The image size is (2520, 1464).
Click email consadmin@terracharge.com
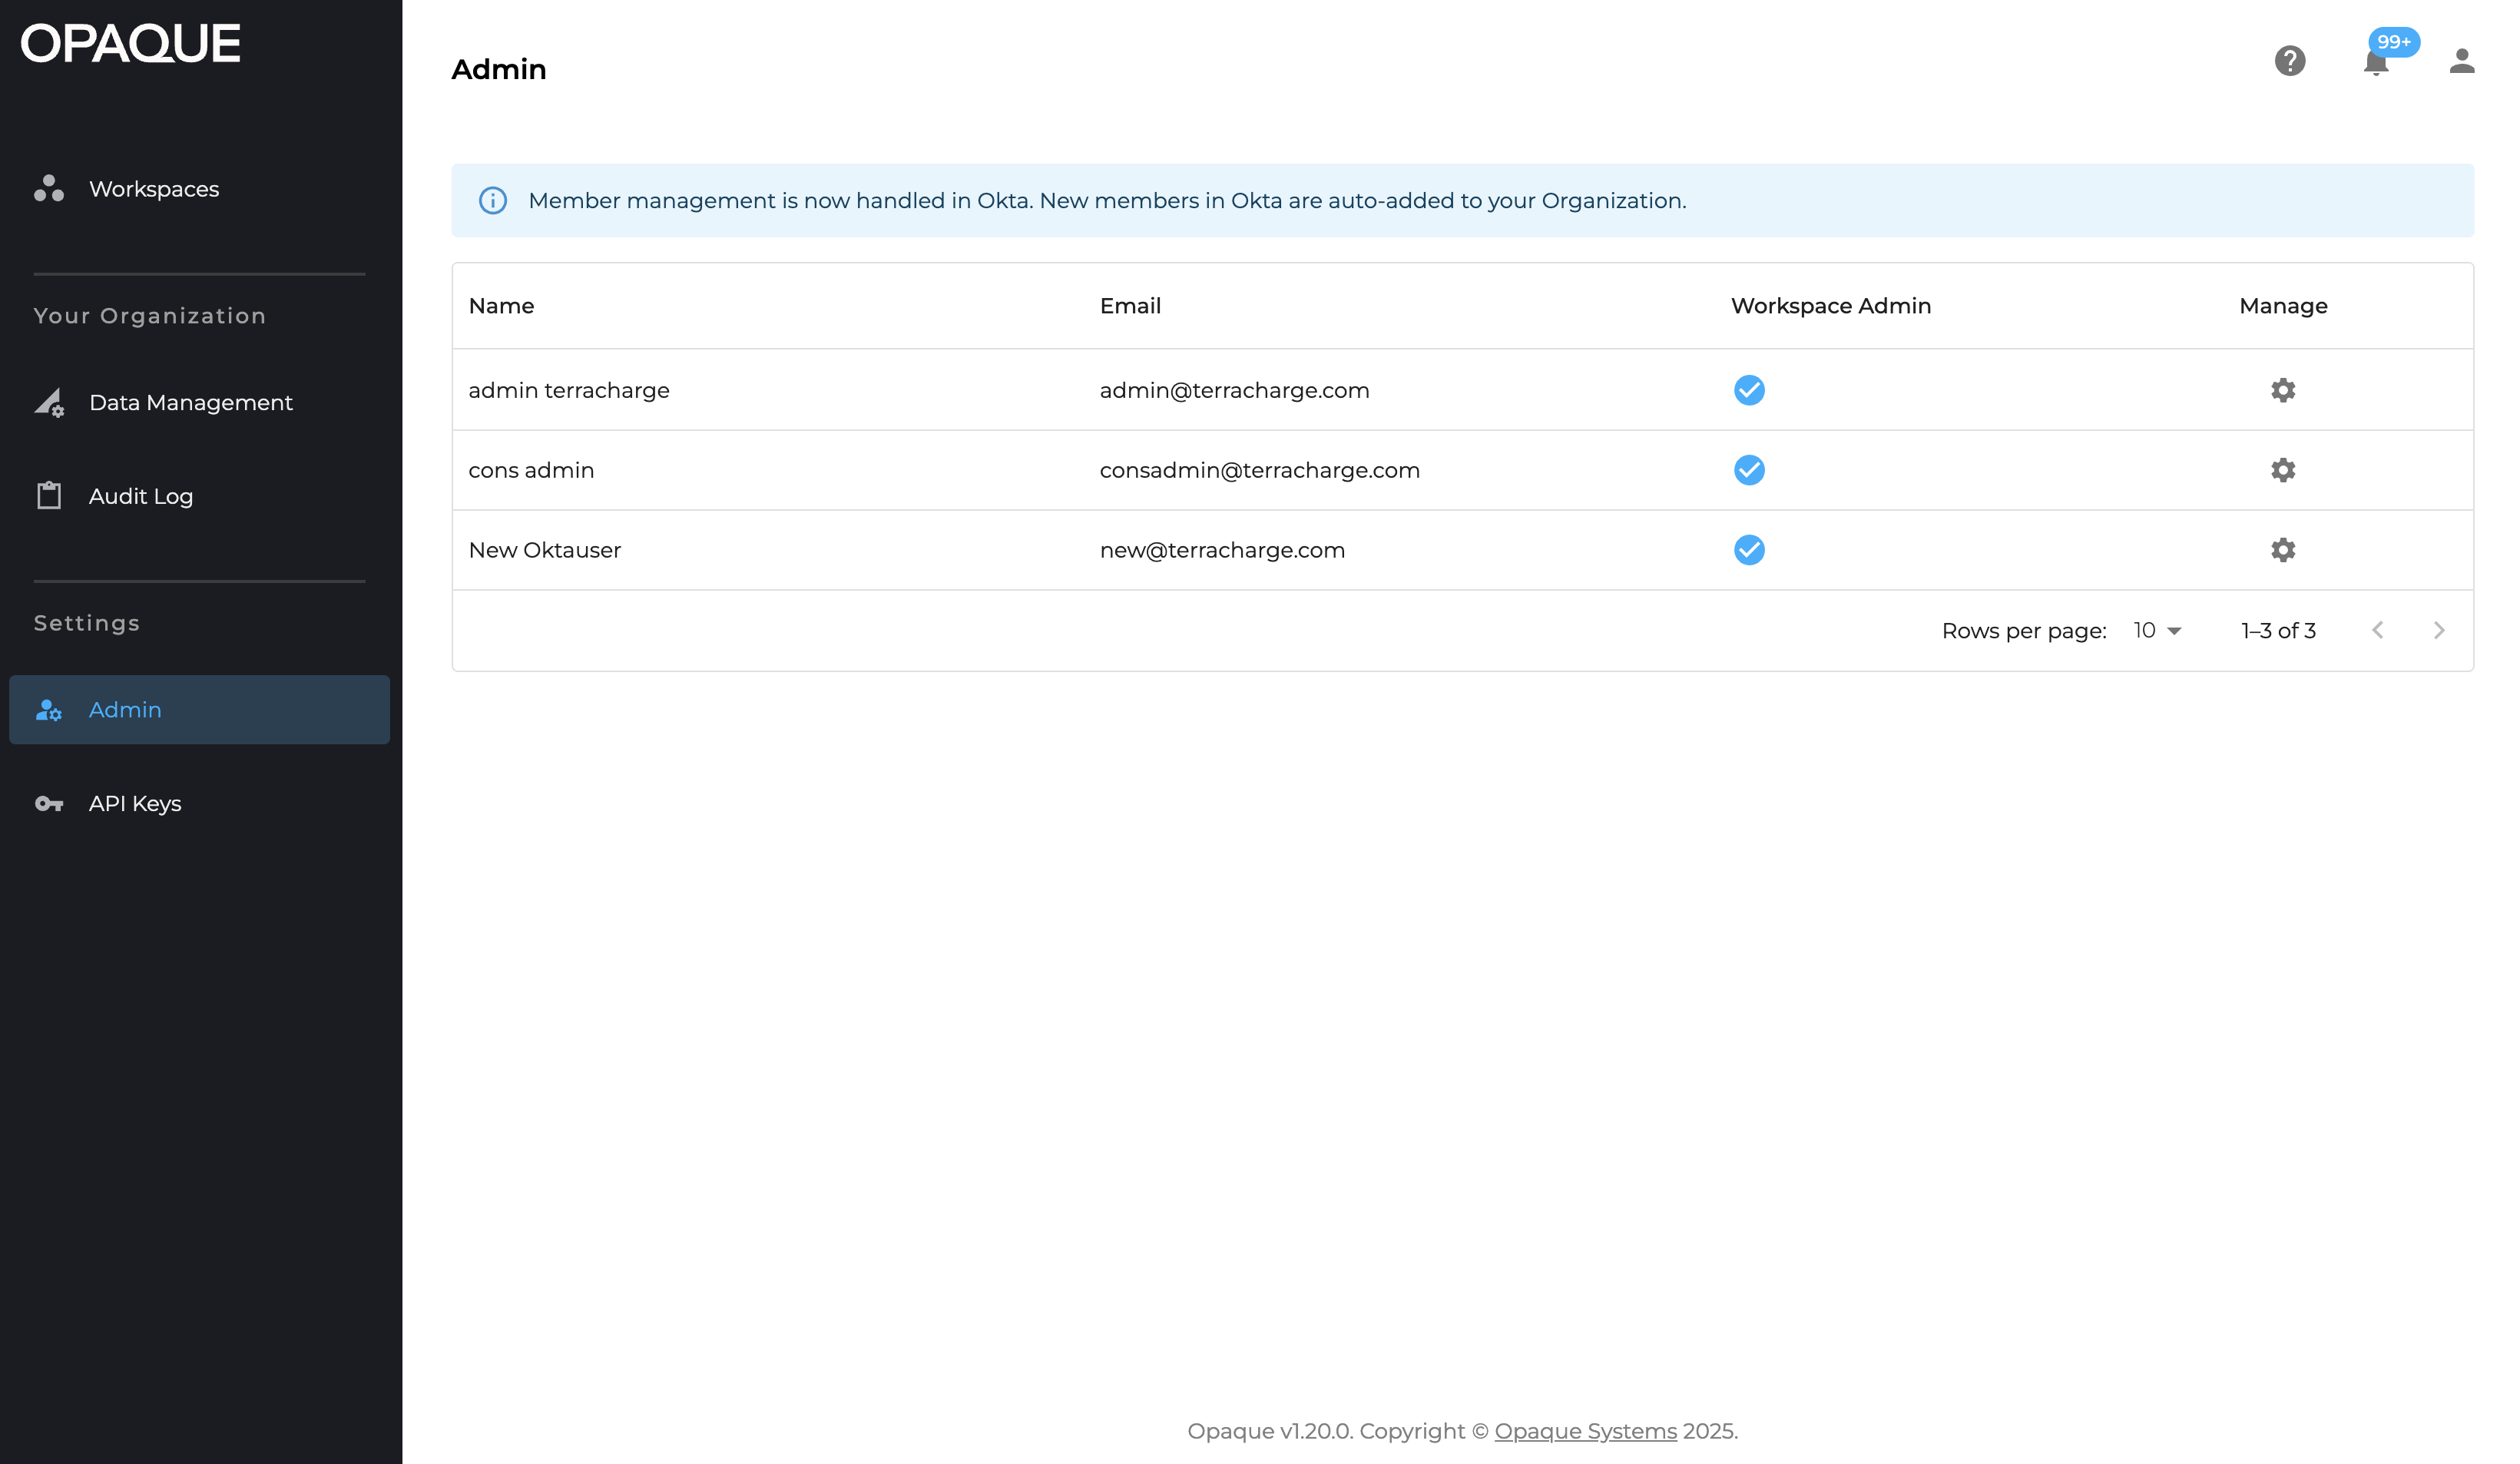1259,470
